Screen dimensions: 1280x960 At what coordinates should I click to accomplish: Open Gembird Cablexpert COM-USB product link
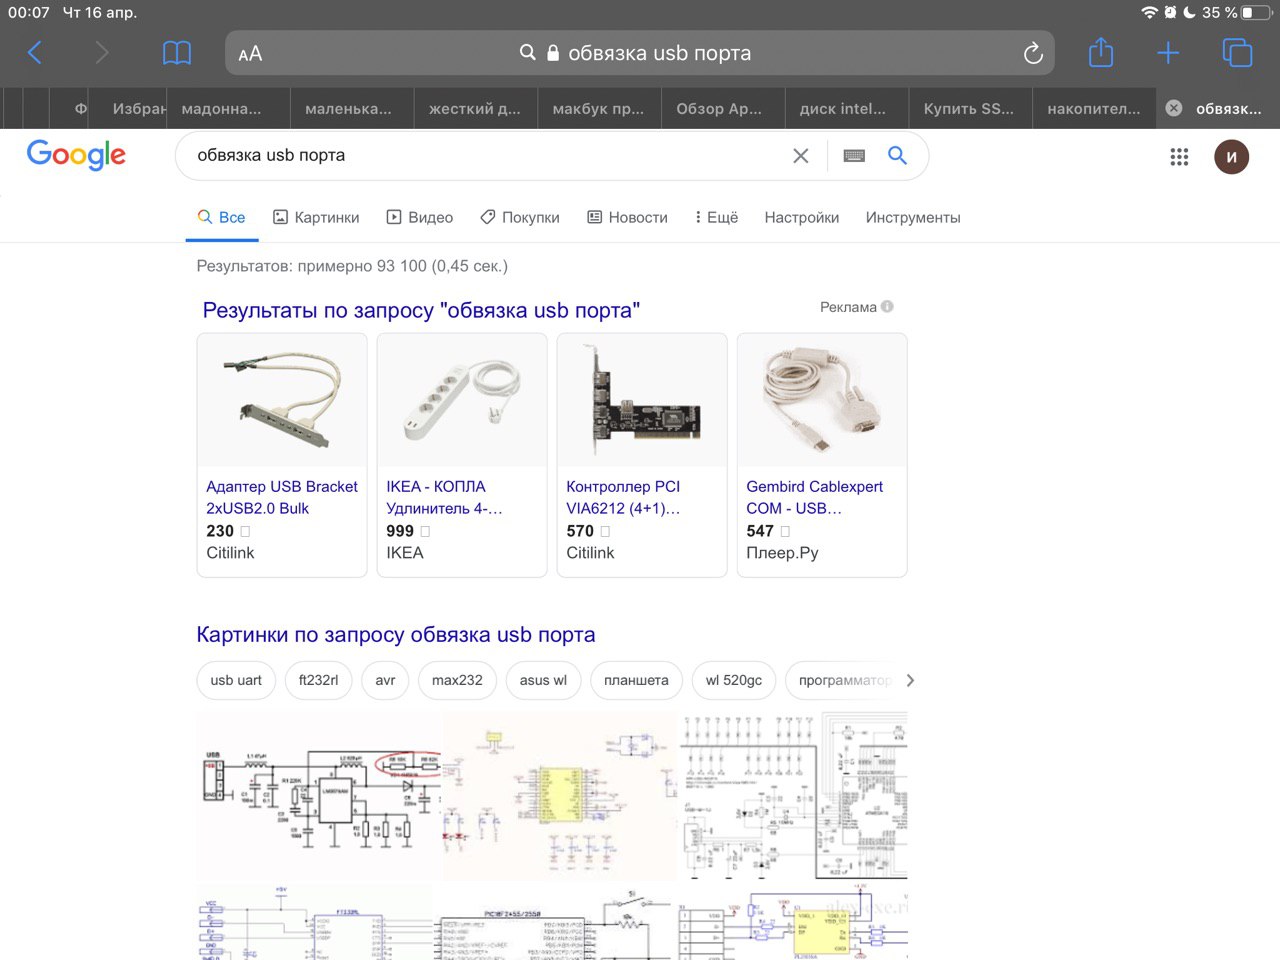814,497
